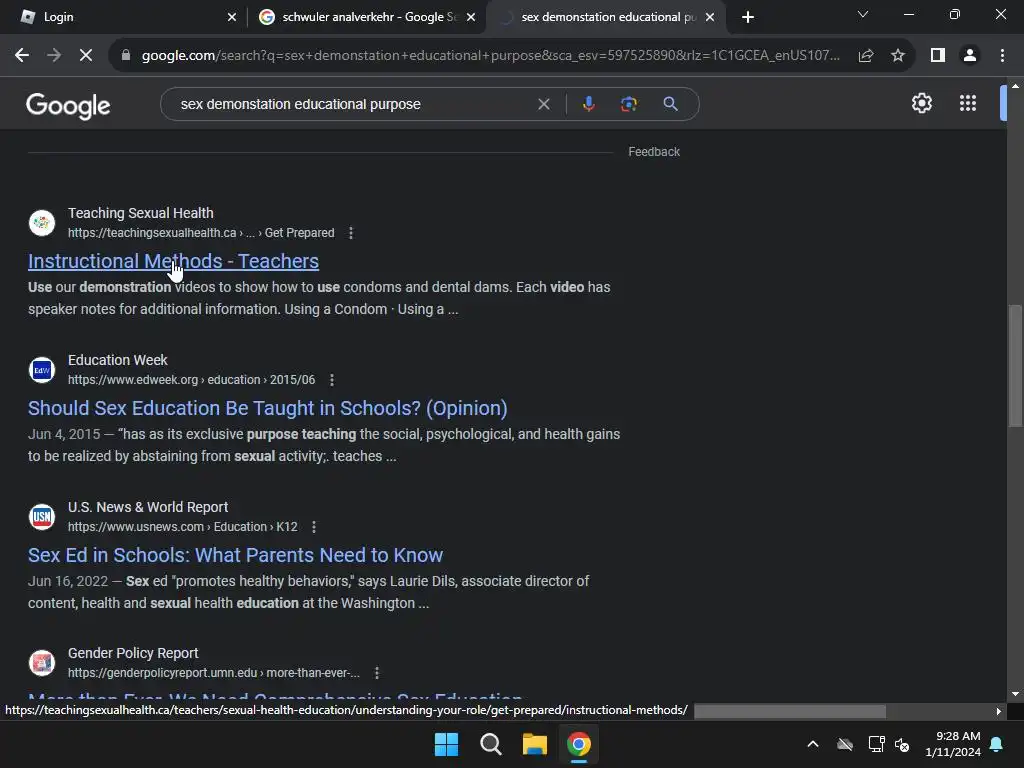The image size is (1024, 768).
Task: Open the notifications bell
Action: click(x=997, y=744)
